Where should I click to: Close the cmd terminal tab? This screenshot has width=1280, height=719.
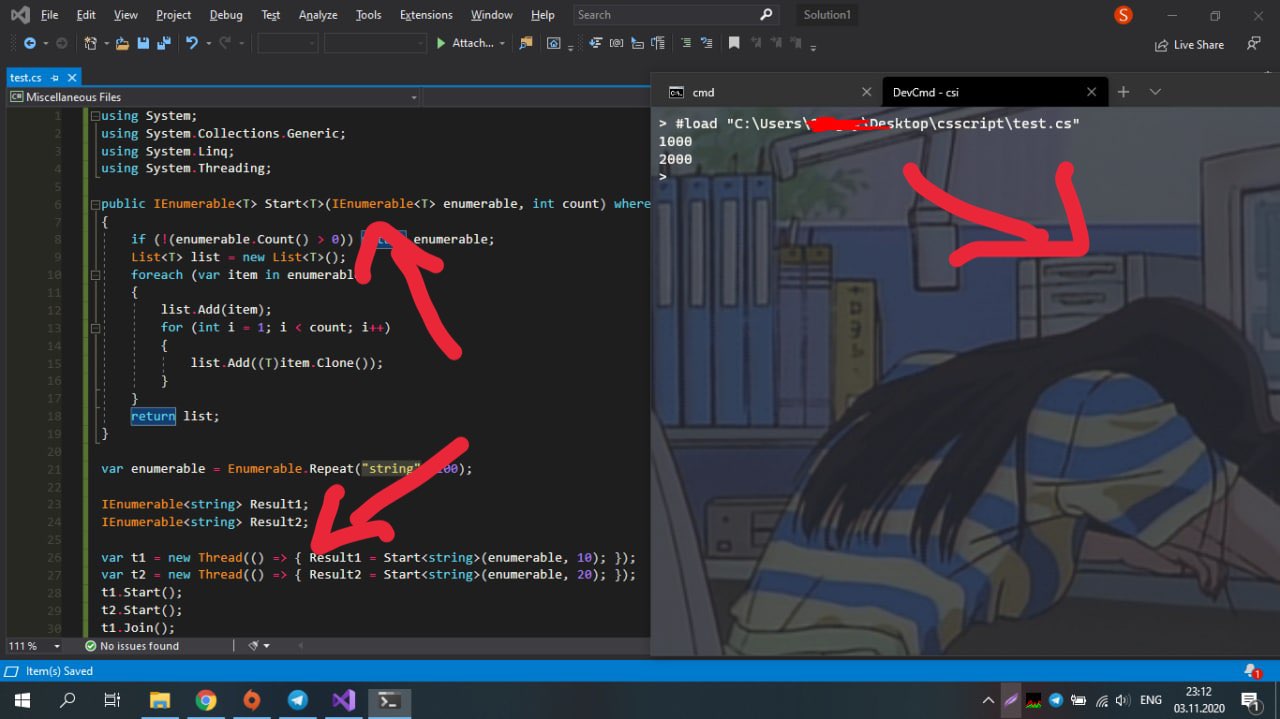click(x=866, y=92)
